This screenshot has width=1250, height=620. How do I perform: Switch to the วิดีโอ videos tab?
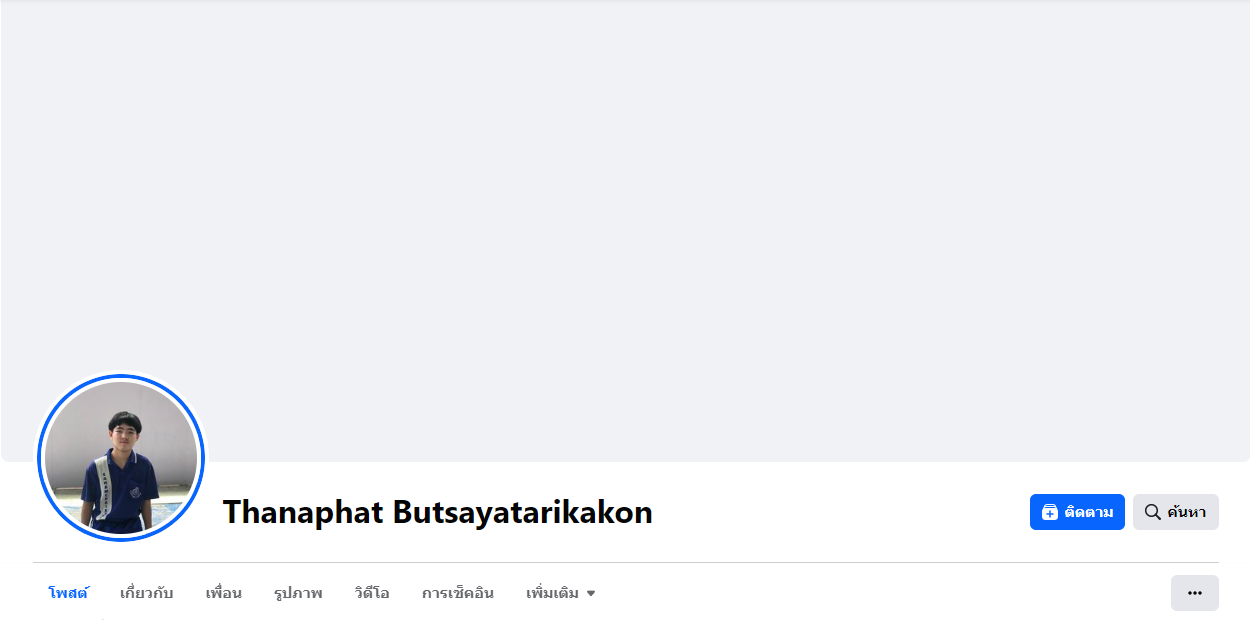372,593
